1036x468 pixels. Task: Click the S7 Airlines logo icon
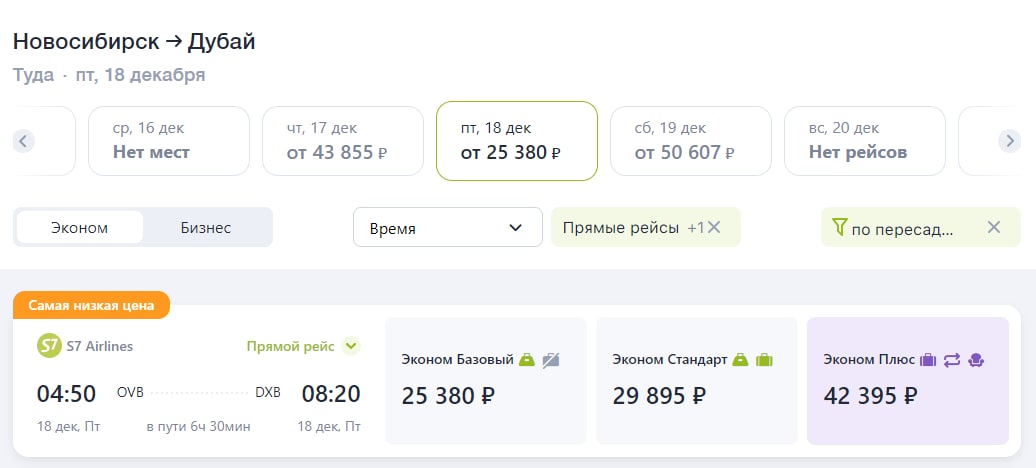coord(49,346)
